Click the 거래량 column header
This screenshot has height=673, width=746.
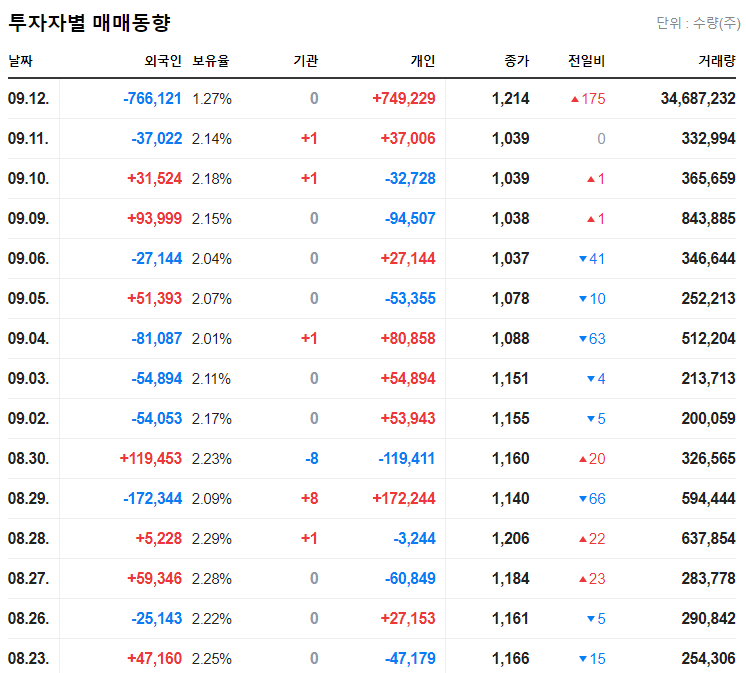click(717, 61)
